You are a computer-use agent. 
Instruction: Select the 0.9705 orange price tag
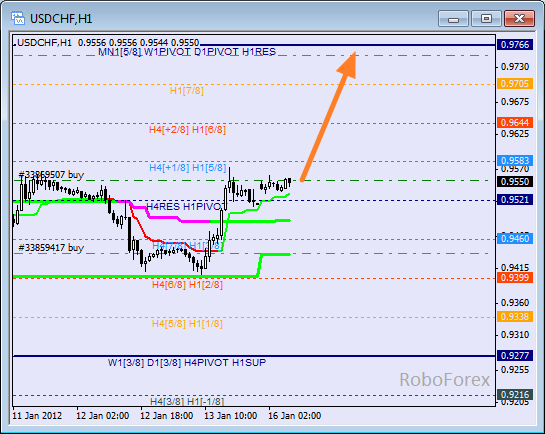tap(515, 84)
